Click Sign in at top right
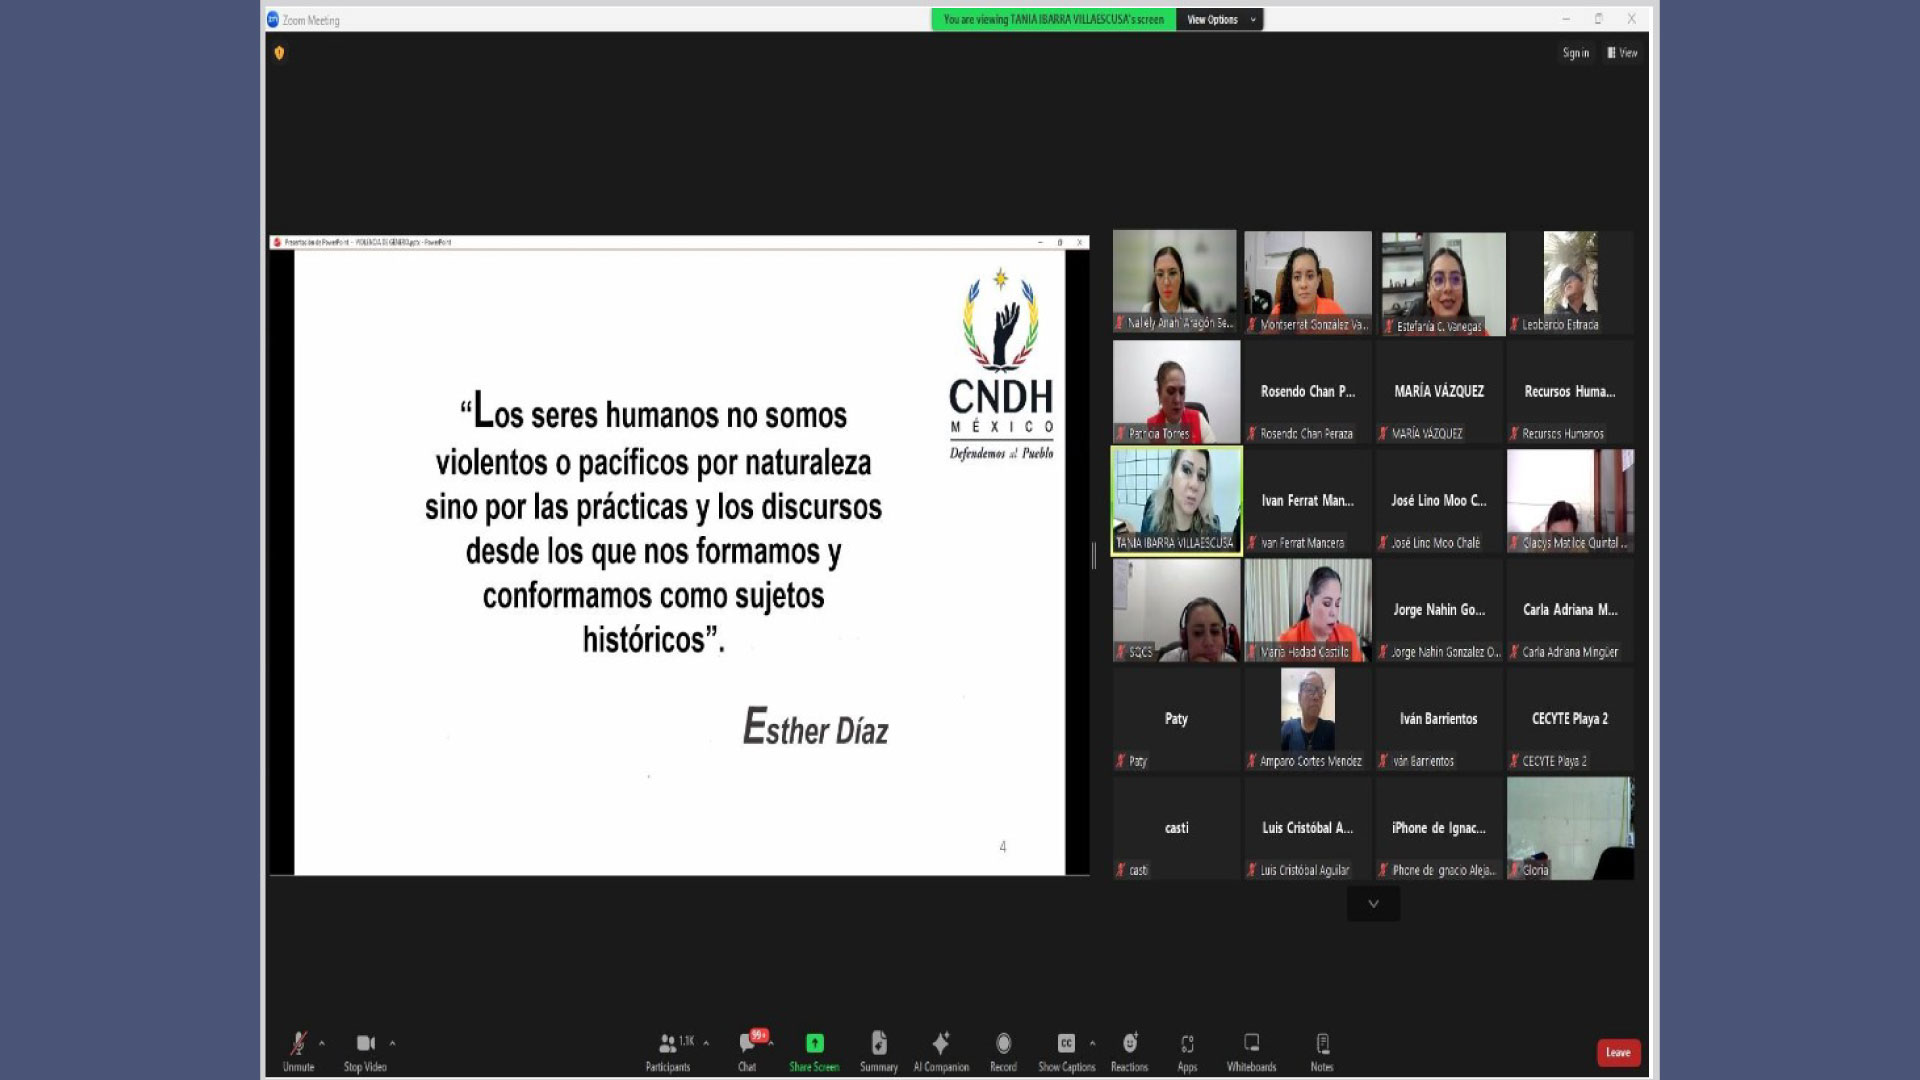Image resolution: width=1920 pixels, height=1080 pixels. tap(1575, 53)
